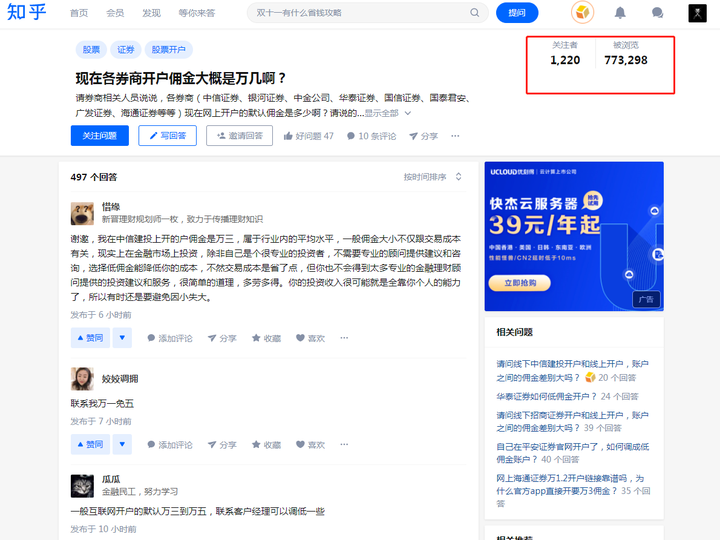Upvote 惜缘's answer with 赞同
This screenshot has height=540, width=720.
tap(90, 338)
